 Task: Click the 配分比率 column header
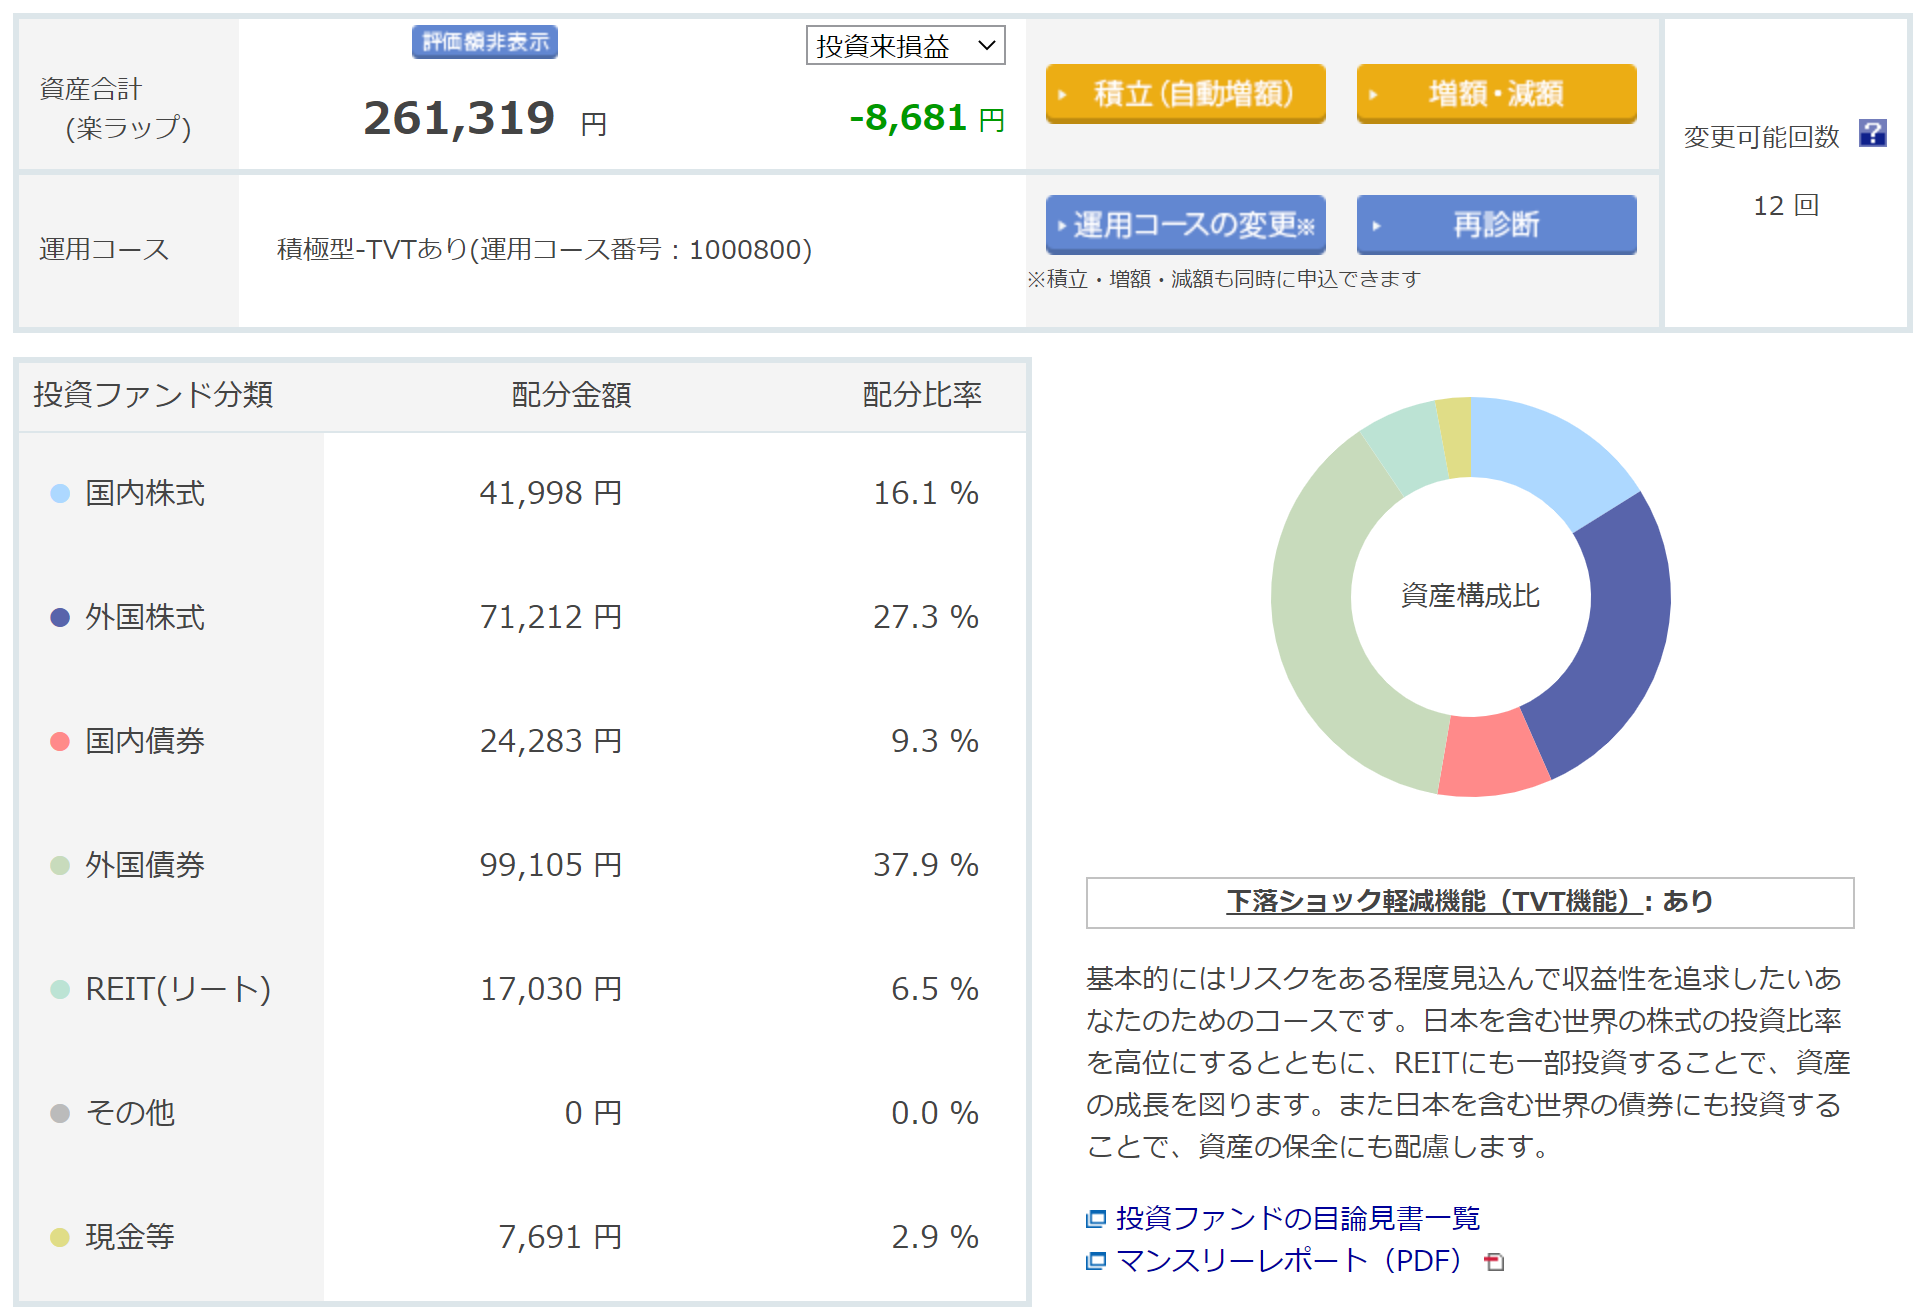point(921,395)
